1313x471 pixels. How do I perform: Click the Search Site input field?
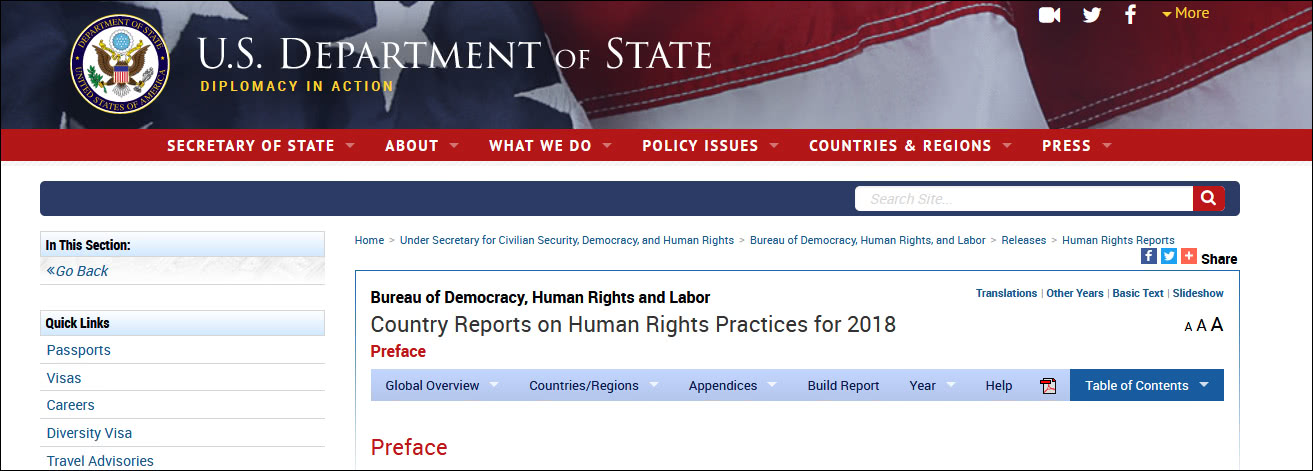tap(1024, 198)
